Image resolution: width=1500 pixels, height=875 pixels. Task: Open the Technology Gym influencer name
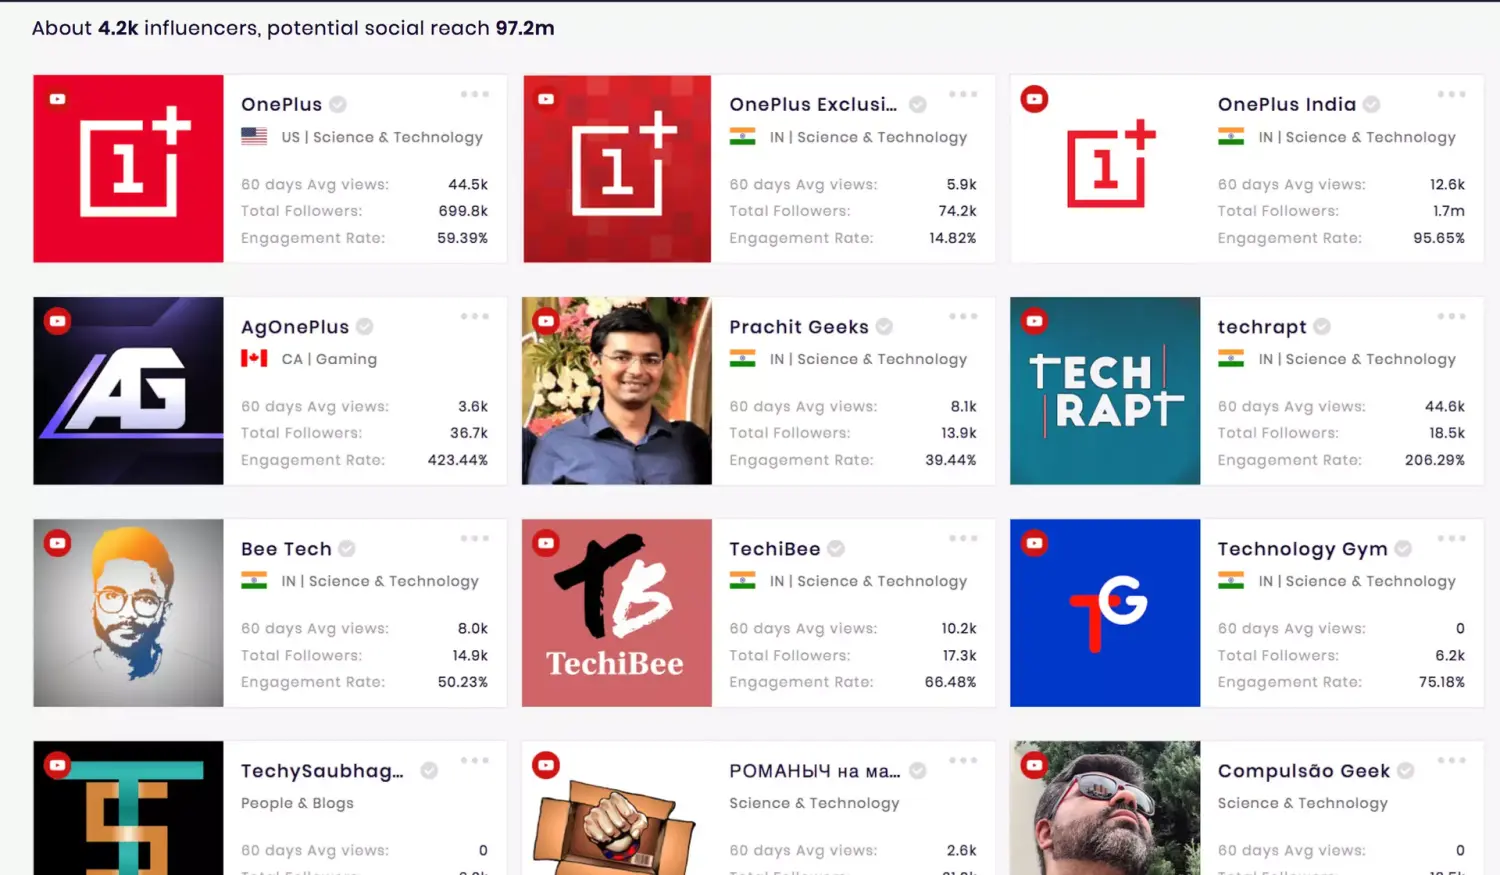[x=1302, y=549]
